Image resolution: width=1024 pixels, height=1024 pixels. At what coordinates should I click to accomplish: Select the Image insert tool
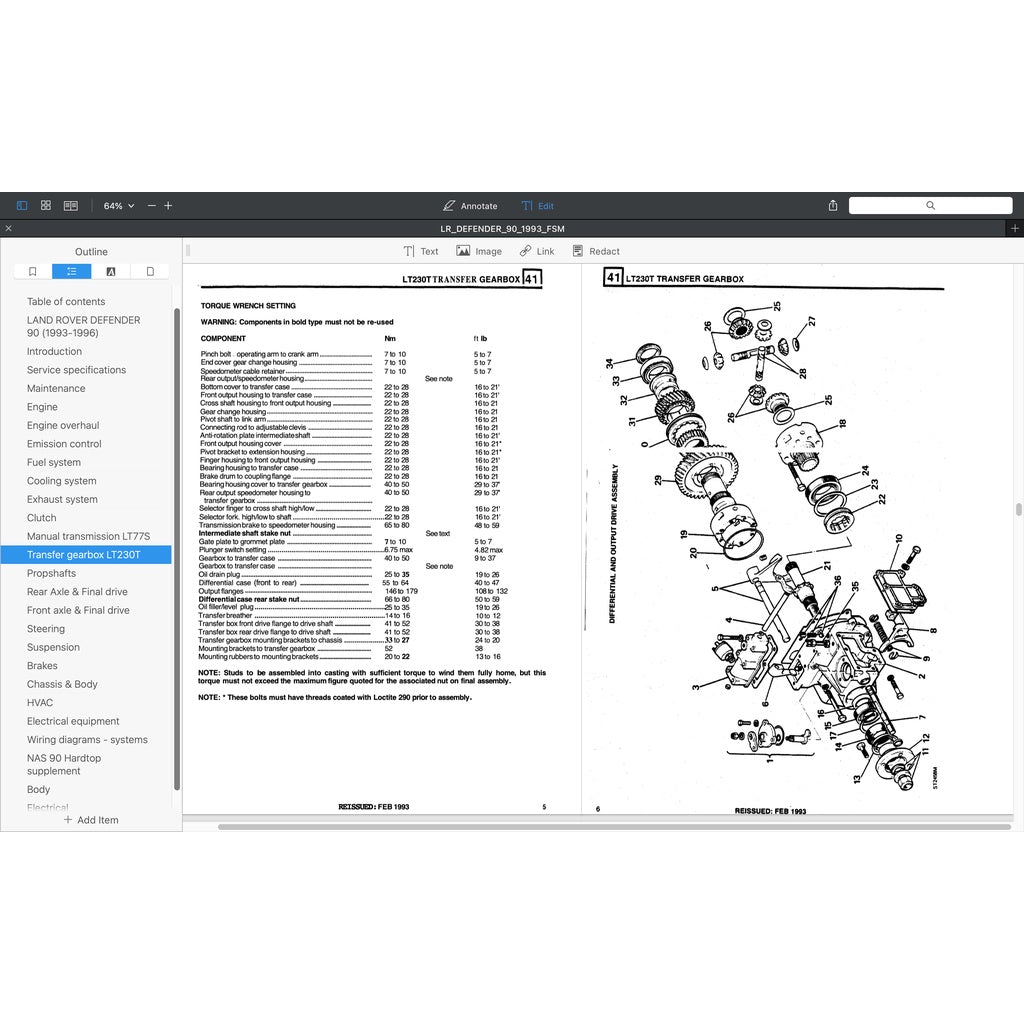[479, 252]
